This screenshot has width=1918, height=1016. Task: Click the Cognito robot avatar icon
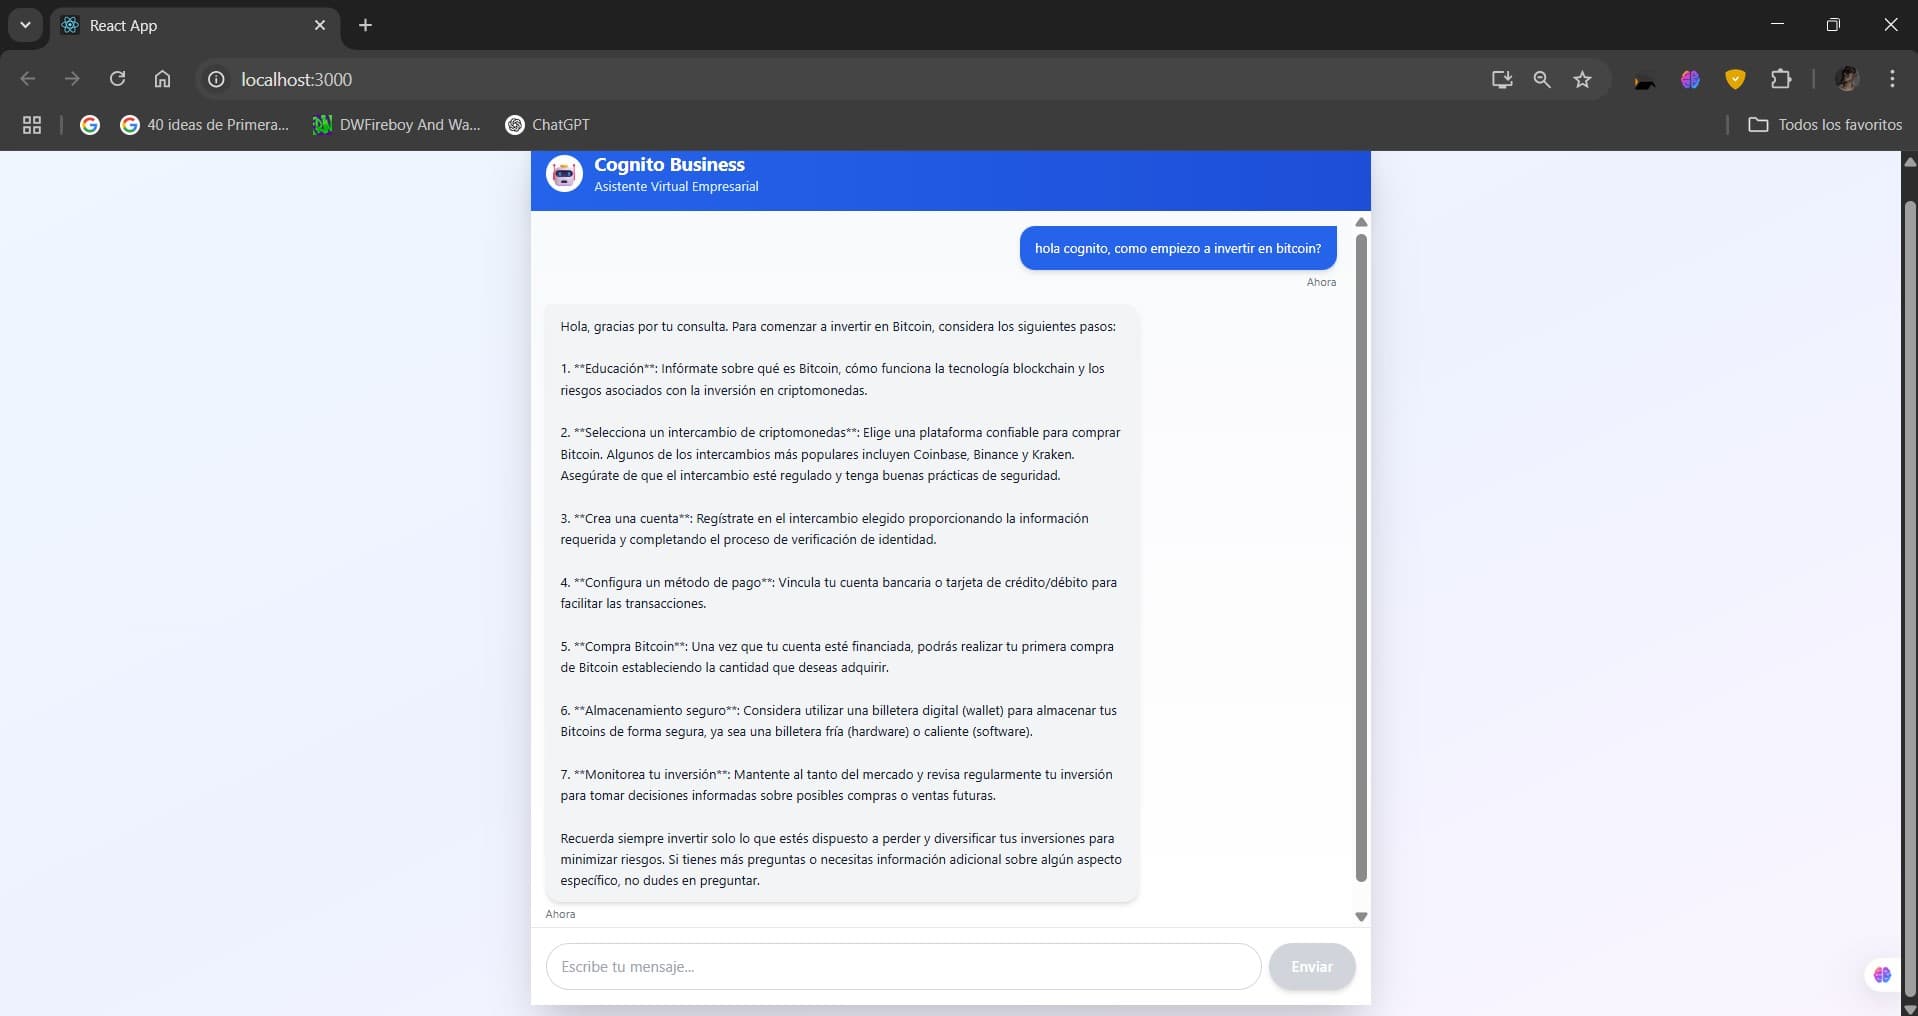tap(564, 174)
